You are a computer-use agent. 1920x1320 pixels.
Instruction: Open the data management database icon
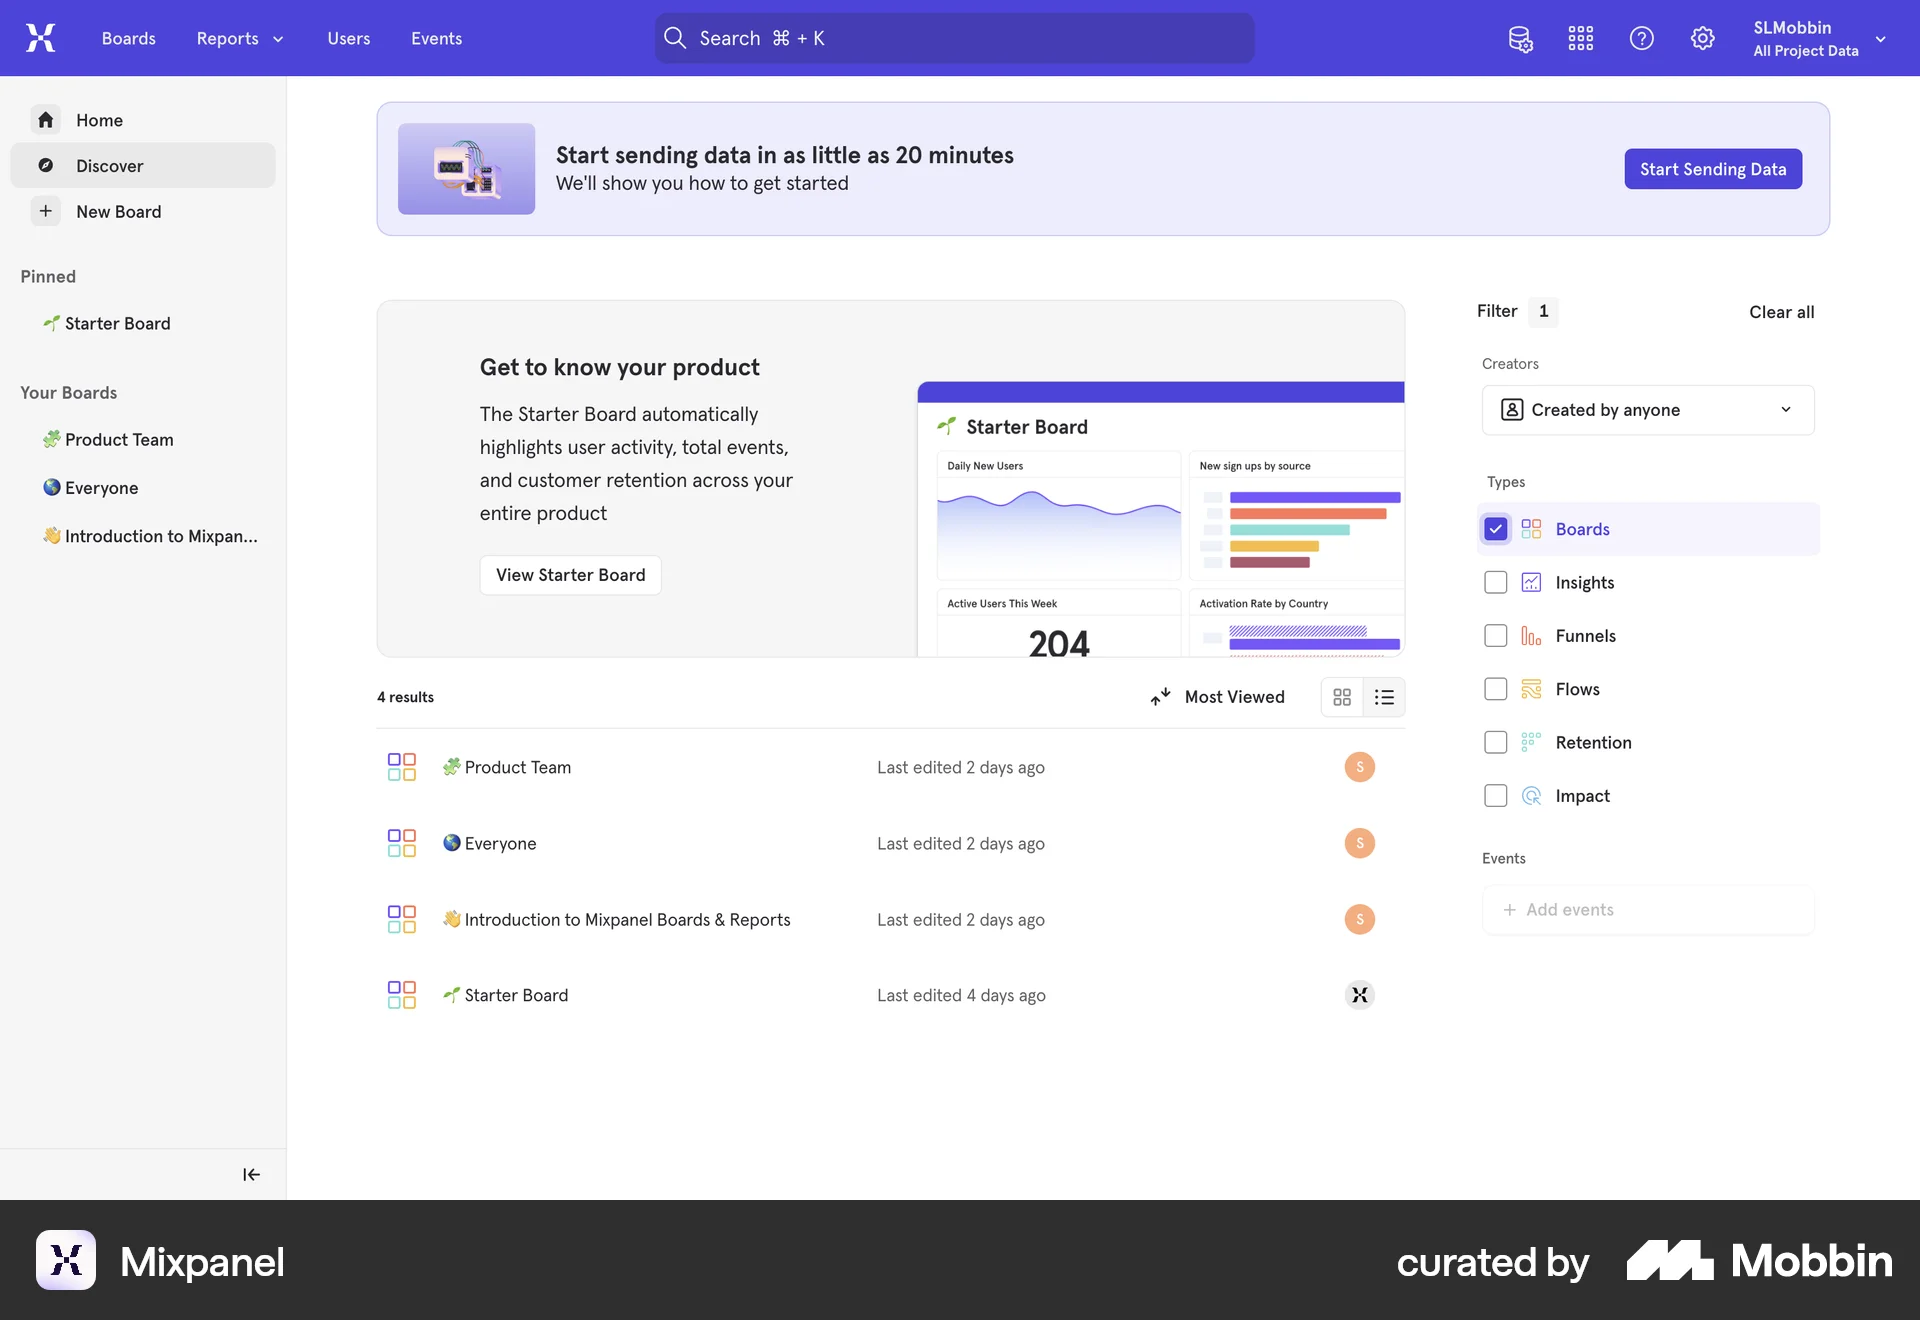[x=1520, y=38]
